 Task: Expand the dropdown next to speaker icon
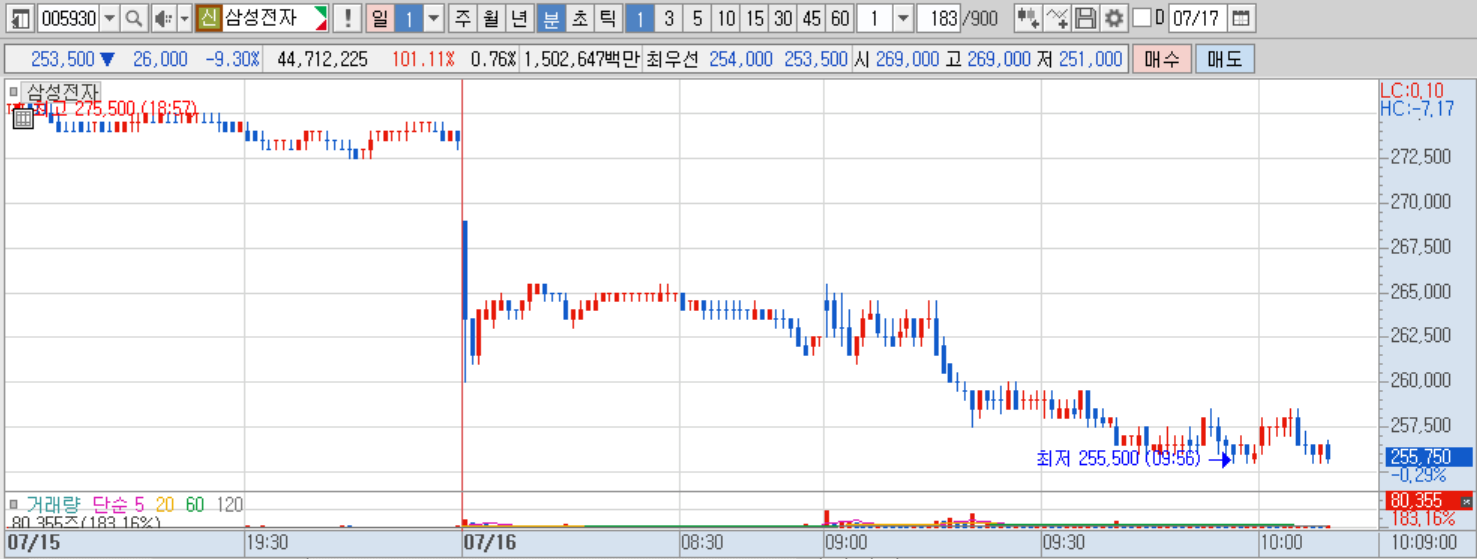click(x=184, y=18)
